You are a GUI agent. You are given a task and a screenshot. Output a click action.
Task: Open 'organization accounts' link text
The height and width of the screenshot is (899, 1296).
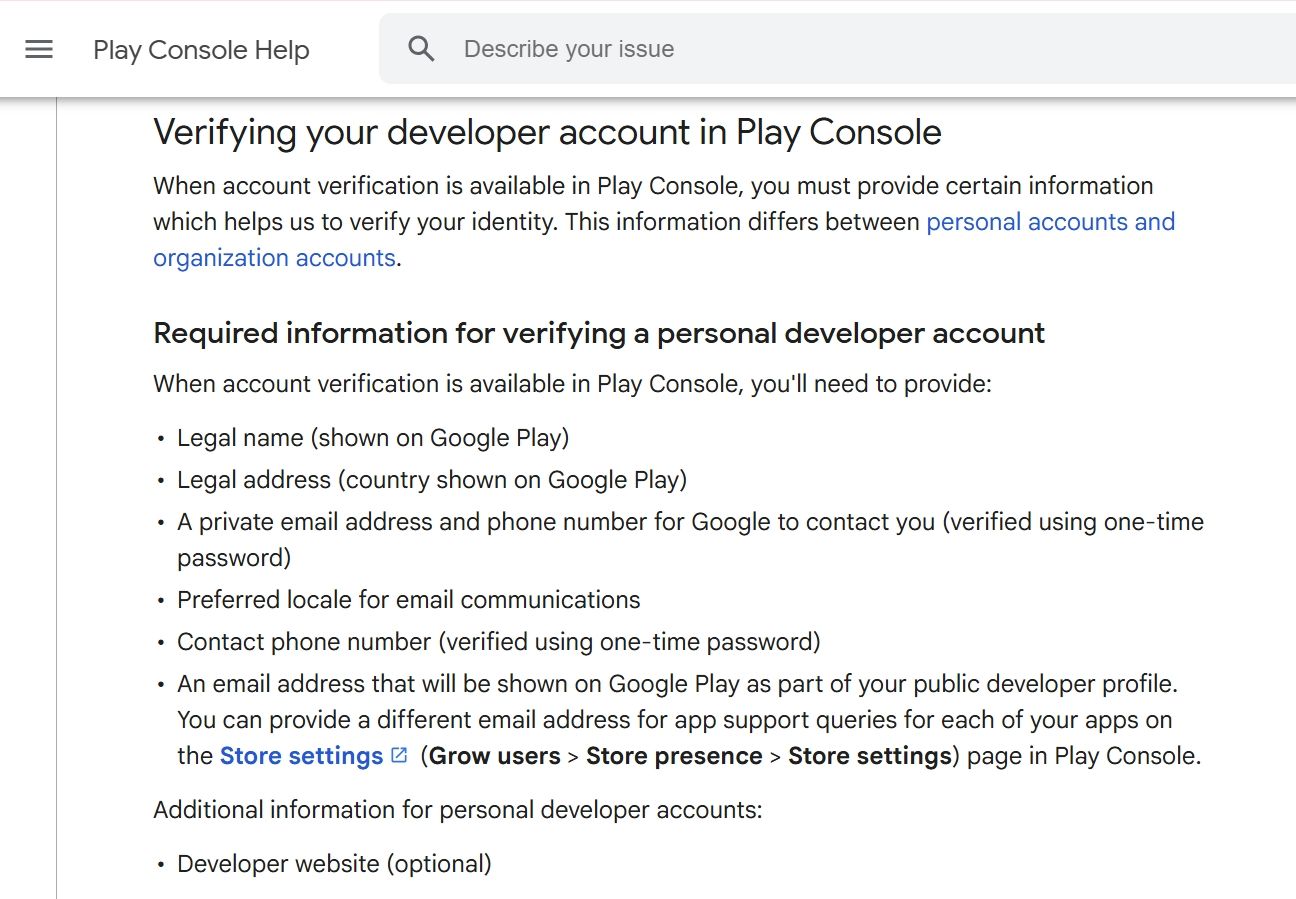click(x=274, y=258)
